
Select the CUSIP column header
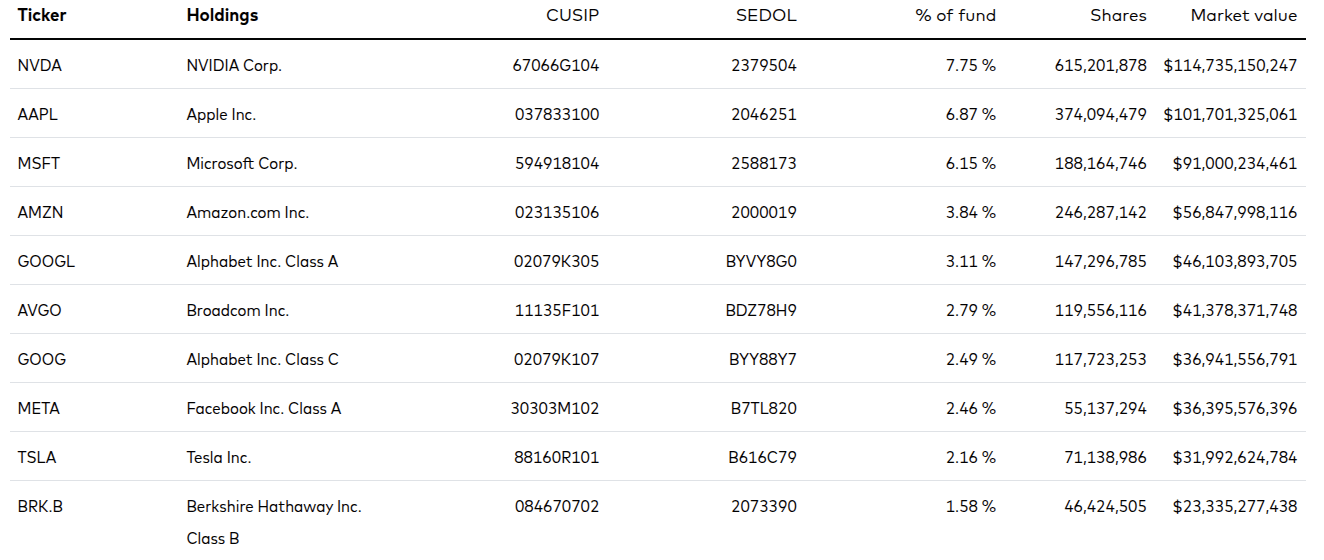coord(572,16)
